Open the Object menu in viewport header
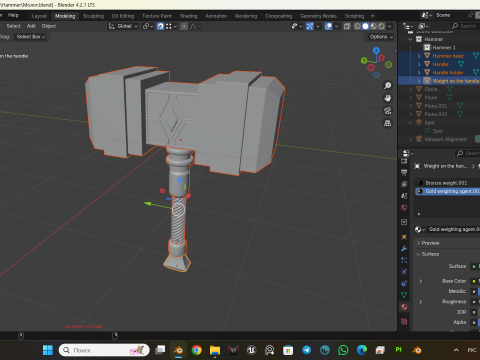Image resolution: width=480 pixels, height=360 pixels. click(49, 26)
